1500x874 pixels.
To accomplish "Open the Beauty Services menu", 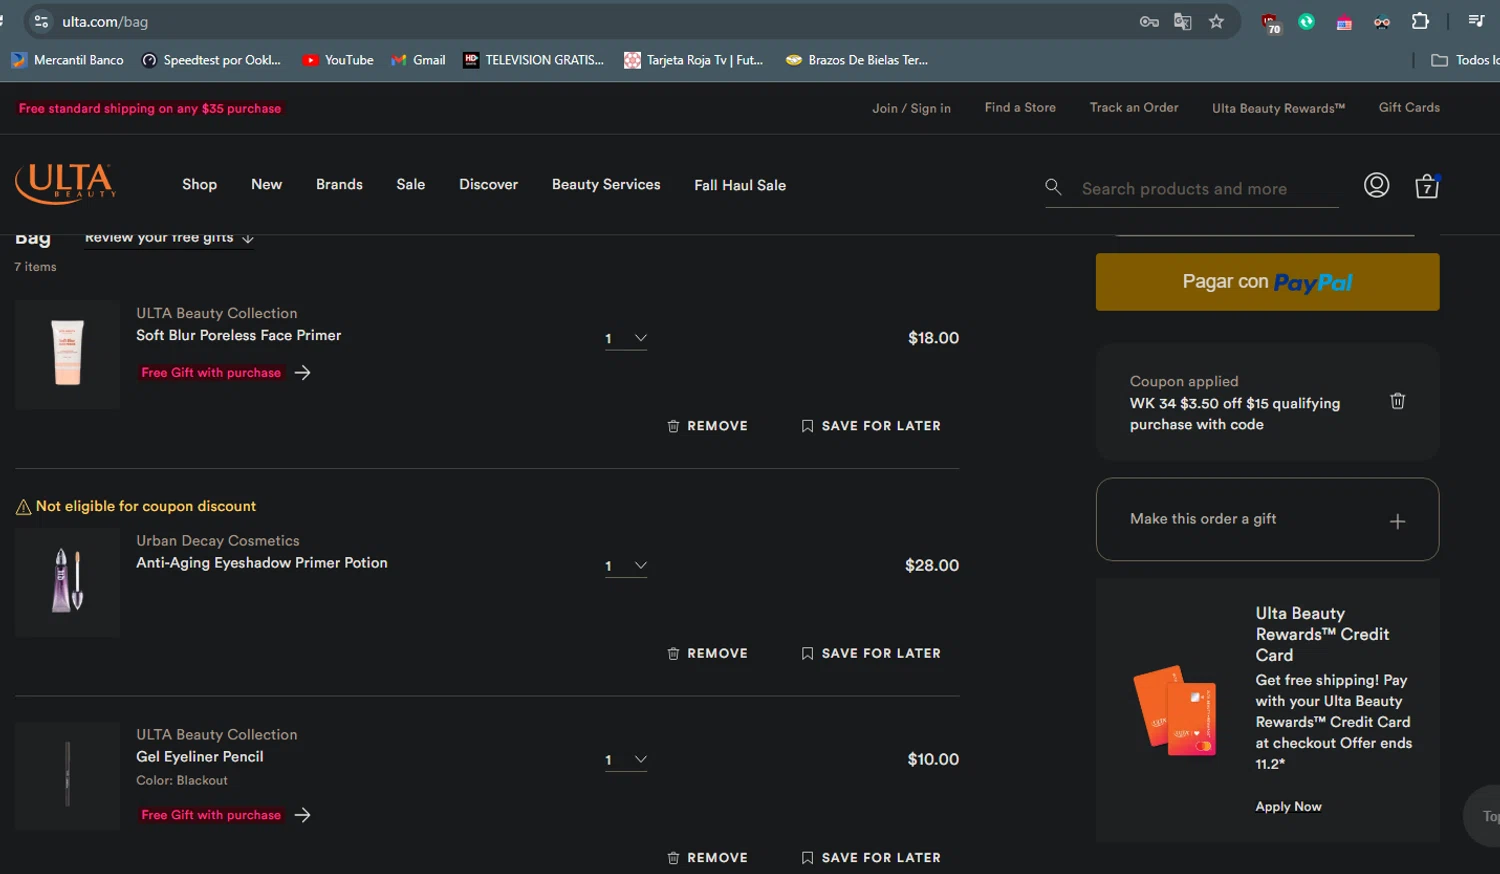I will coord(606,185).
